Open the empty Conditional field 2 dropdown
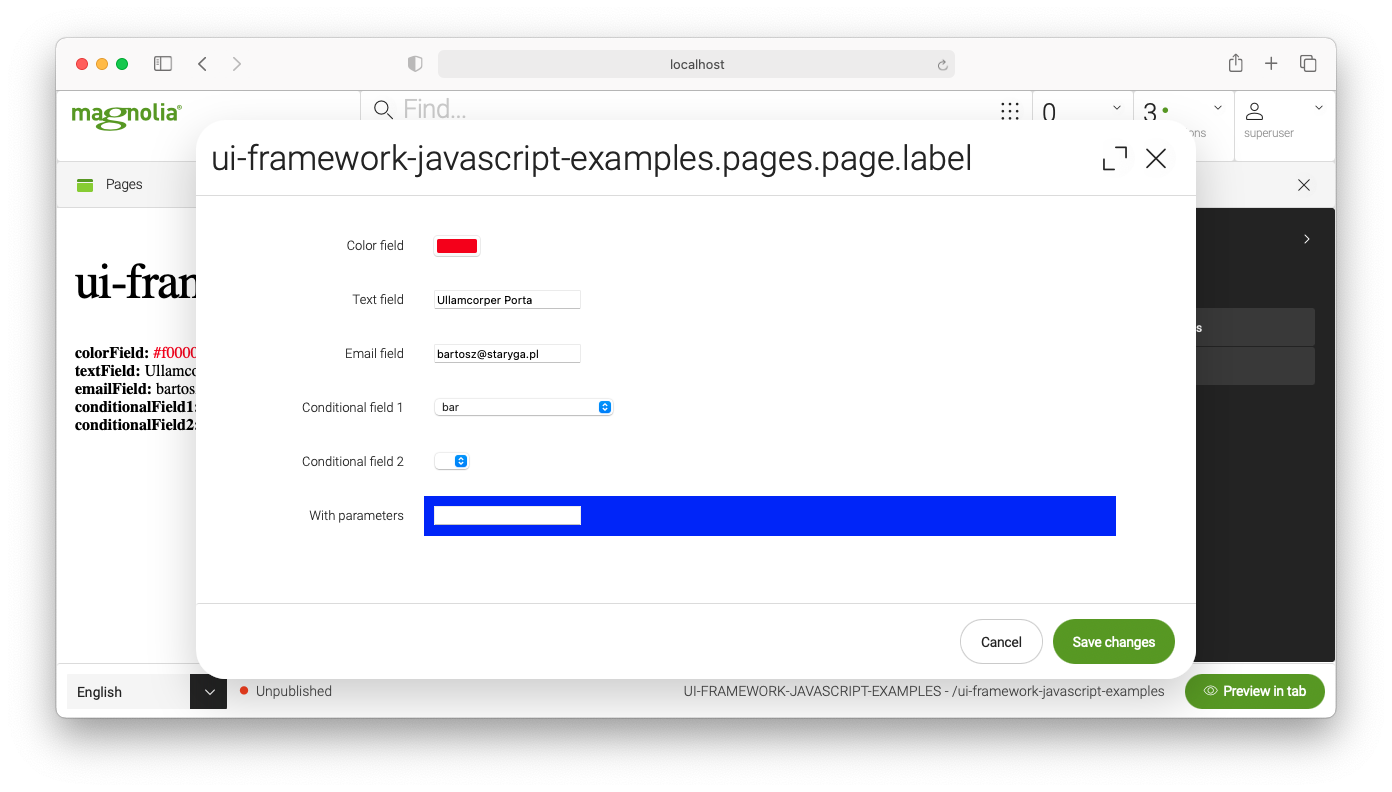 [451, 461]
